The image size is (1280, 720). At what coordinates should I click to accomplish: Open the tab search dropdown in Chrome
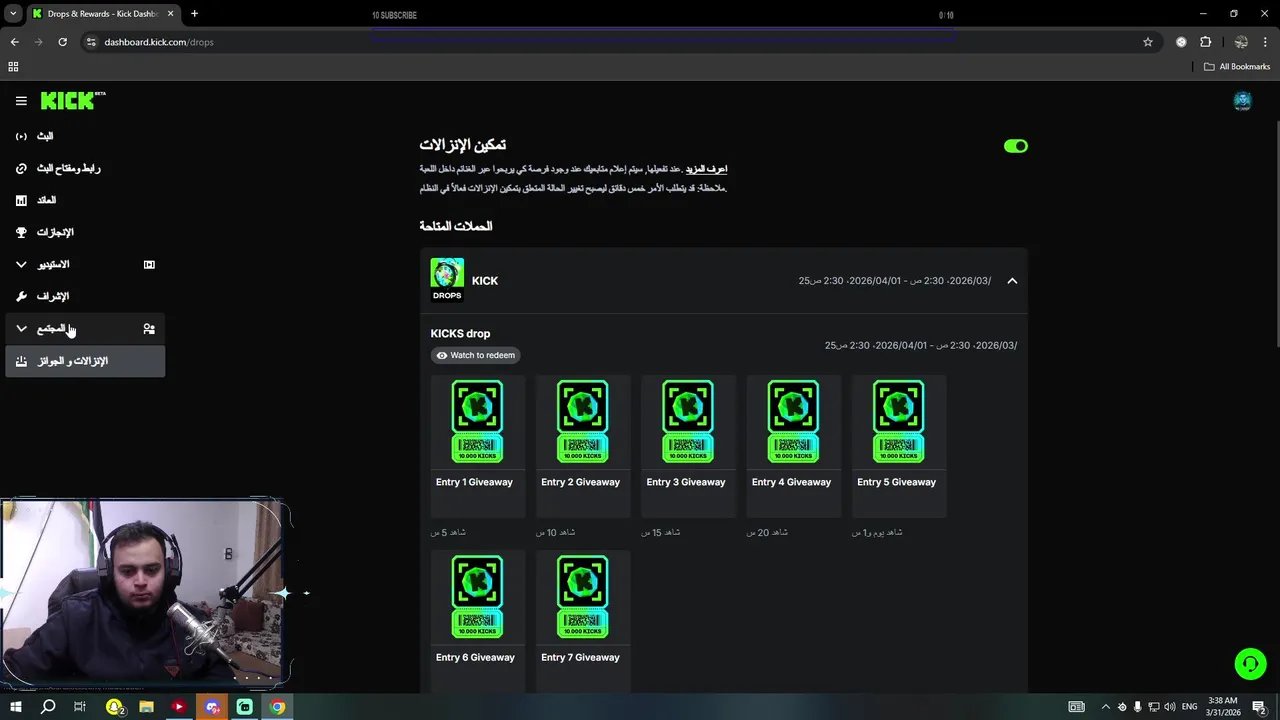pyautogui.click(x=13, y=14)
